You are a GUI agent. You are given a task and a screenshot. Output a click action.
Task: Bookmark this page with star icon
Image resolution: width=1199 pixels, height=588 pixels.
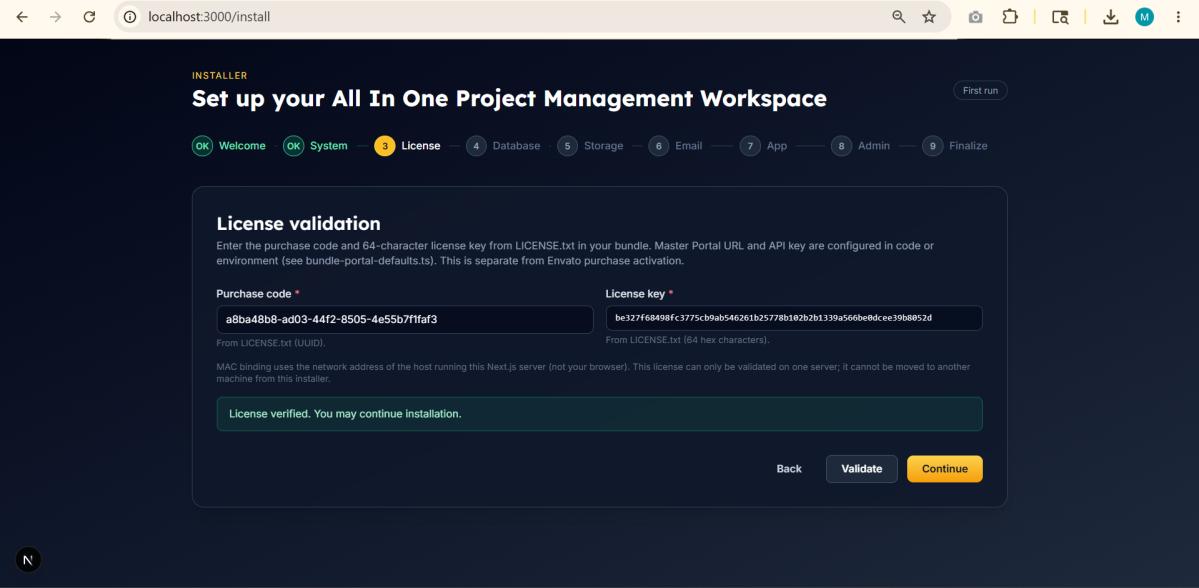coord(929,17)
